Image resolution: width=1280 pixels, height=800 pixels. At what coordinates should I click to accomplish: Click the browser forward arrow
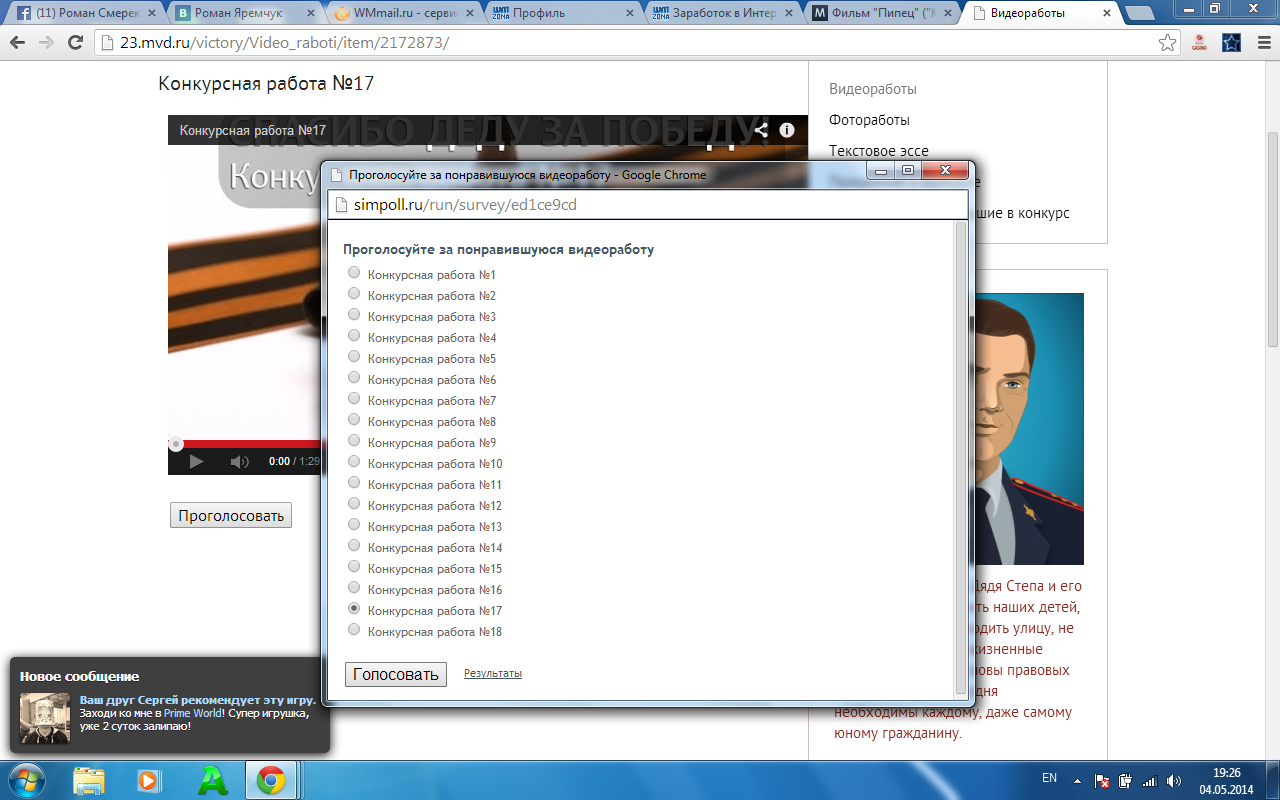[x=46, y=43]
